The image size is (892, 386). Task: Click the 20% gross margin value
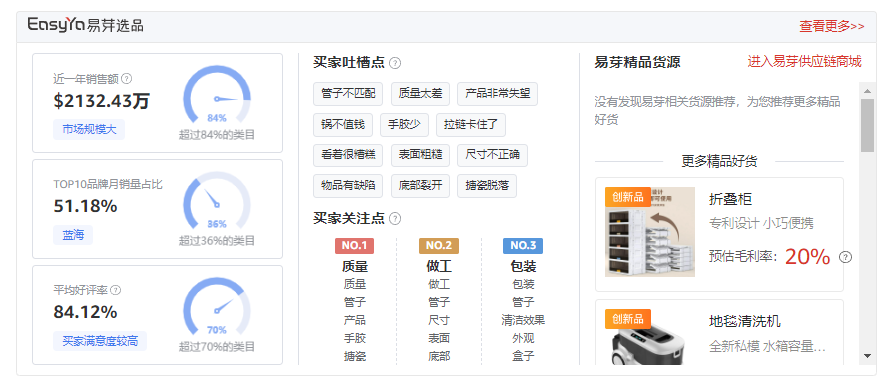coord(808,257)
